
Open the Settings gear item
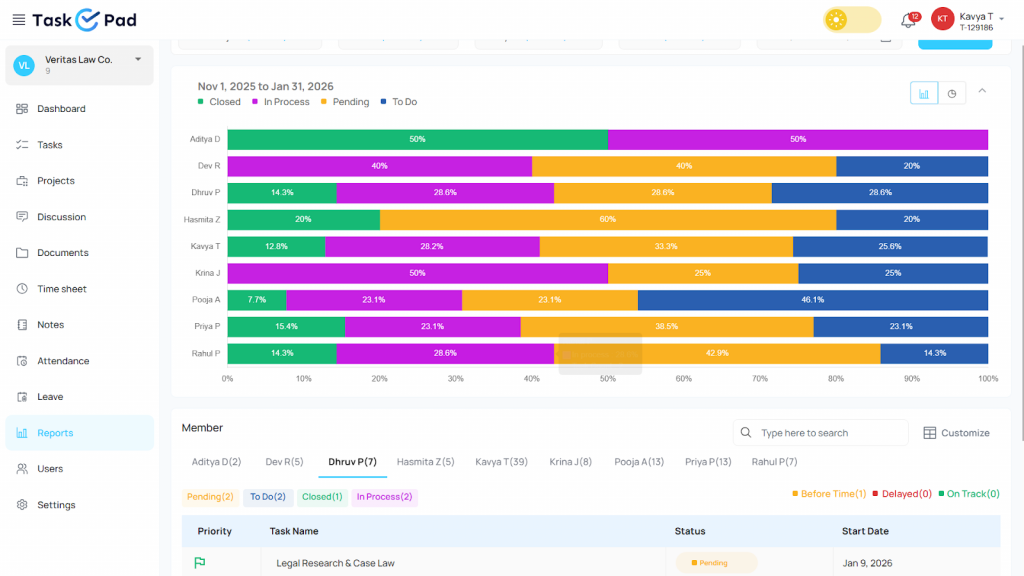click(56, 505)
